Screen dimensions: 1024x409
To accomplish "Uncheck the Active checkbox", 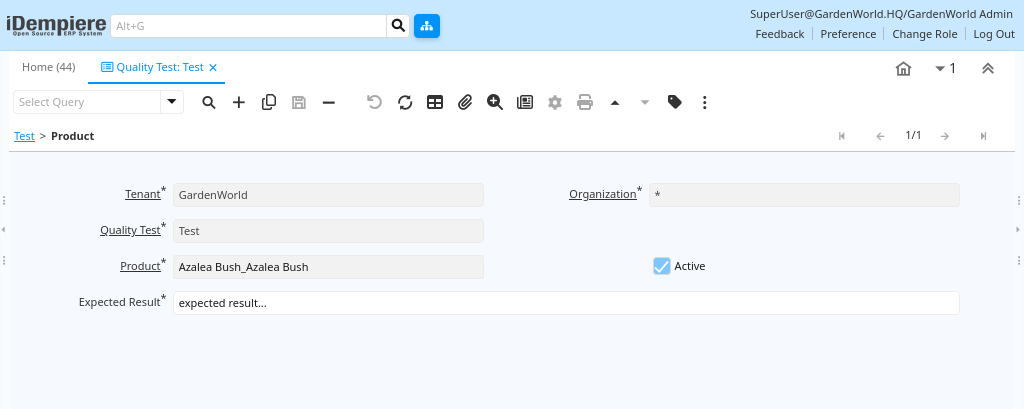I will tap(662, 266).
